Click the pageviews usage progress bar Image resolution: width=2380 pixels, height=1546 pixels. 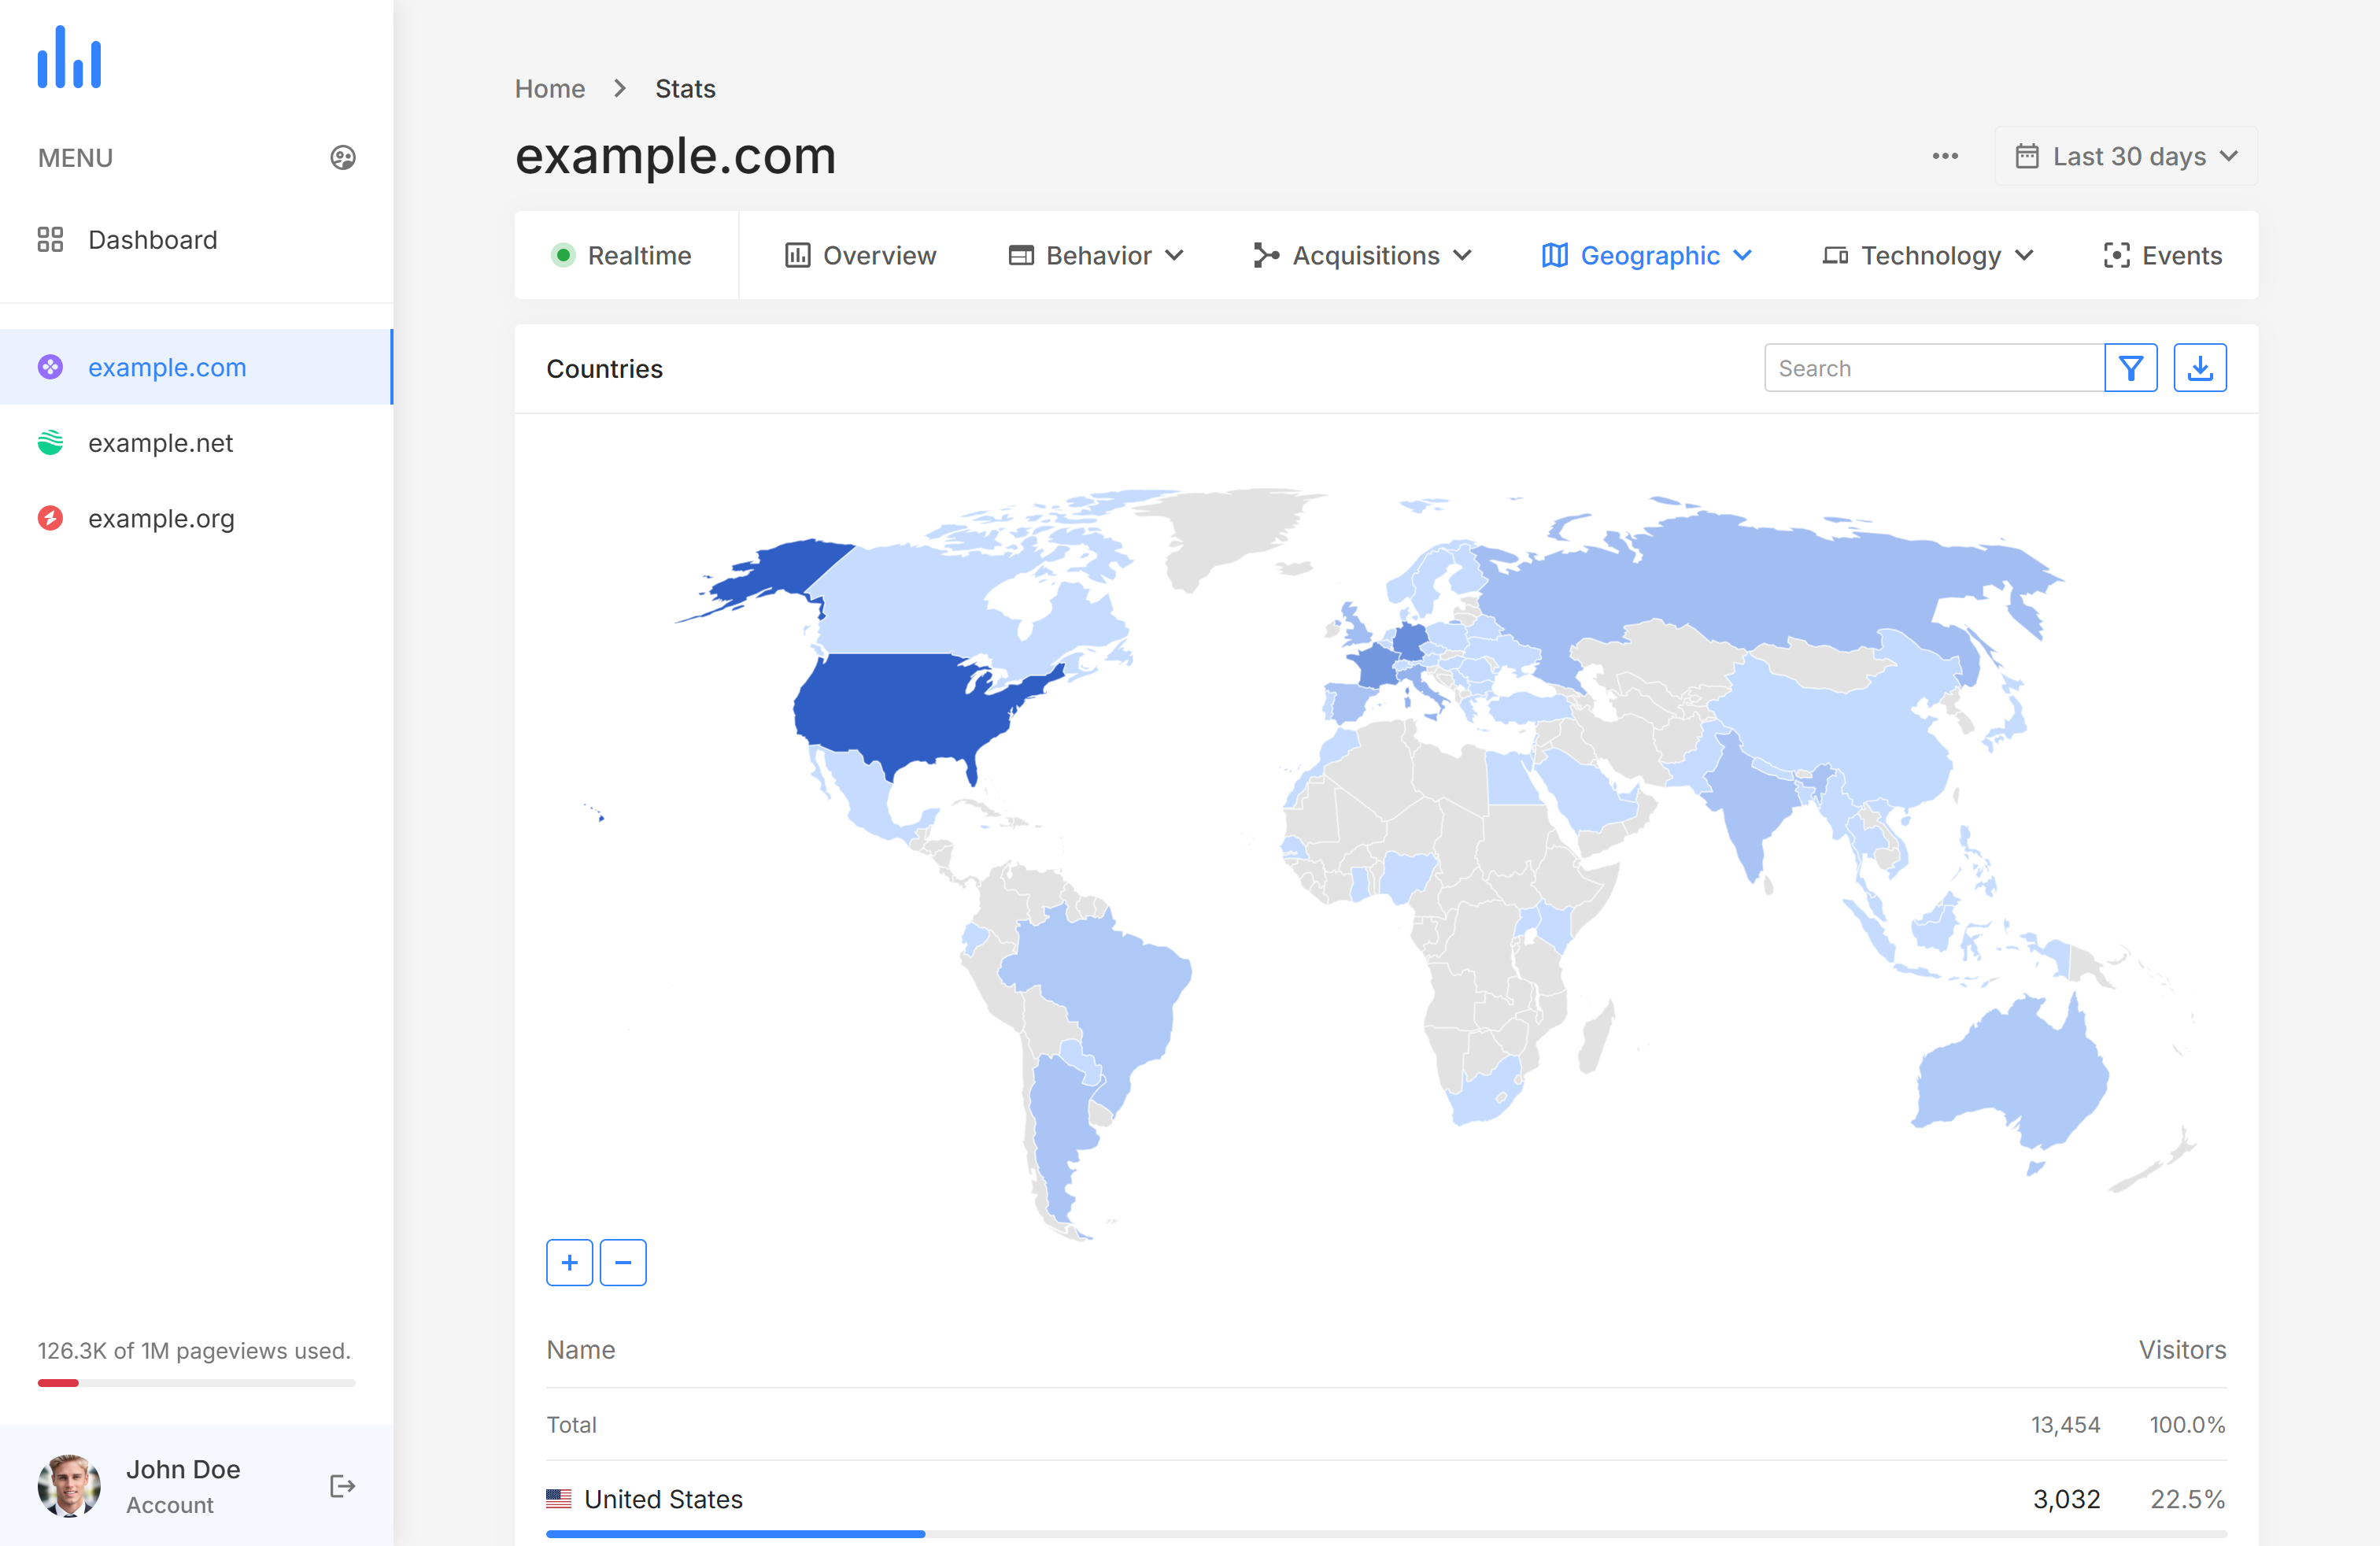pos(196,1383)
